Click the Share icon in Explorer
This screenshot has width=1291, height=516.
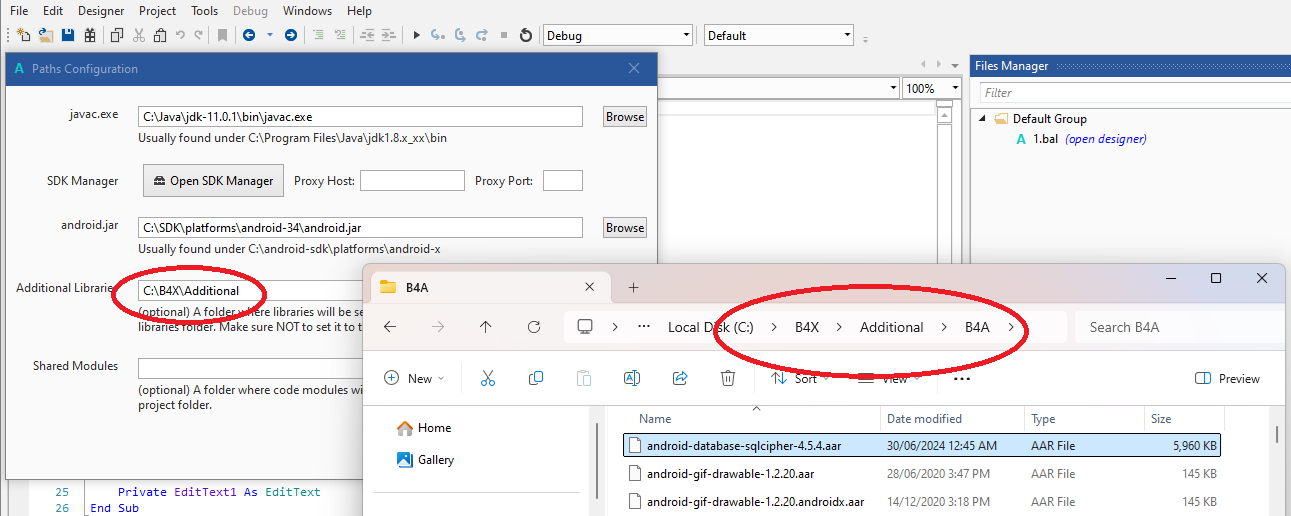pos(680,378)
